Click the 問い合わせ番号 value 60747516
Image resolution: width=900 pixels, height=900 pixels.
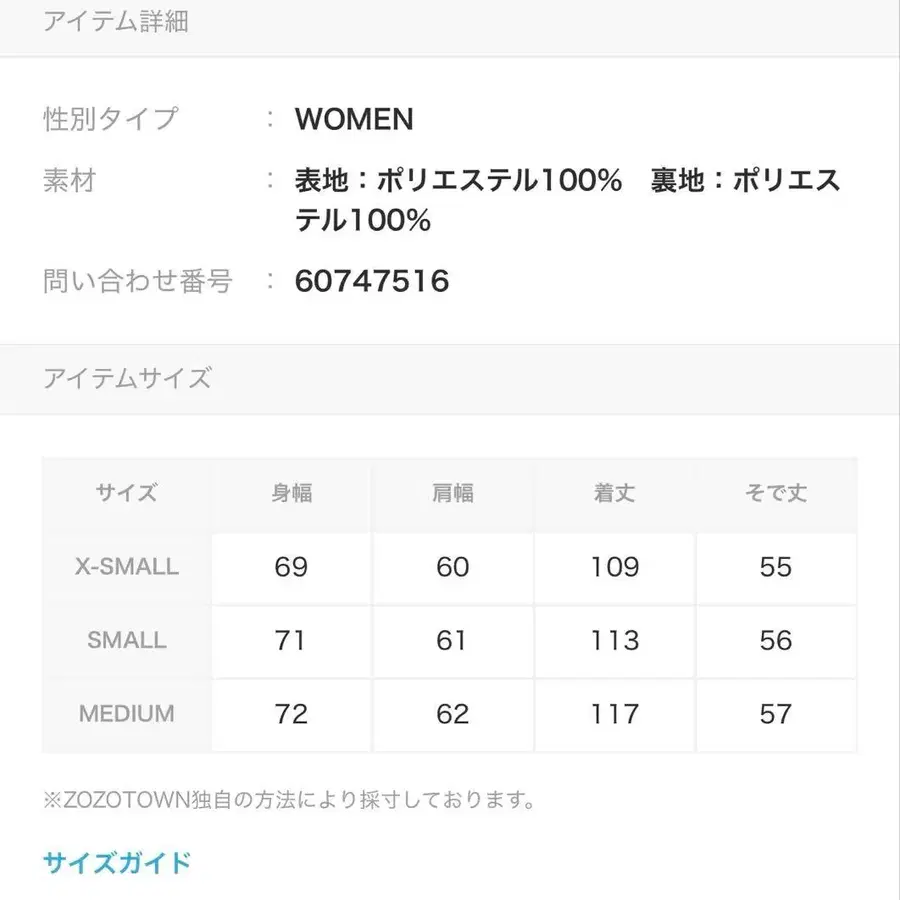coord(371,281)
